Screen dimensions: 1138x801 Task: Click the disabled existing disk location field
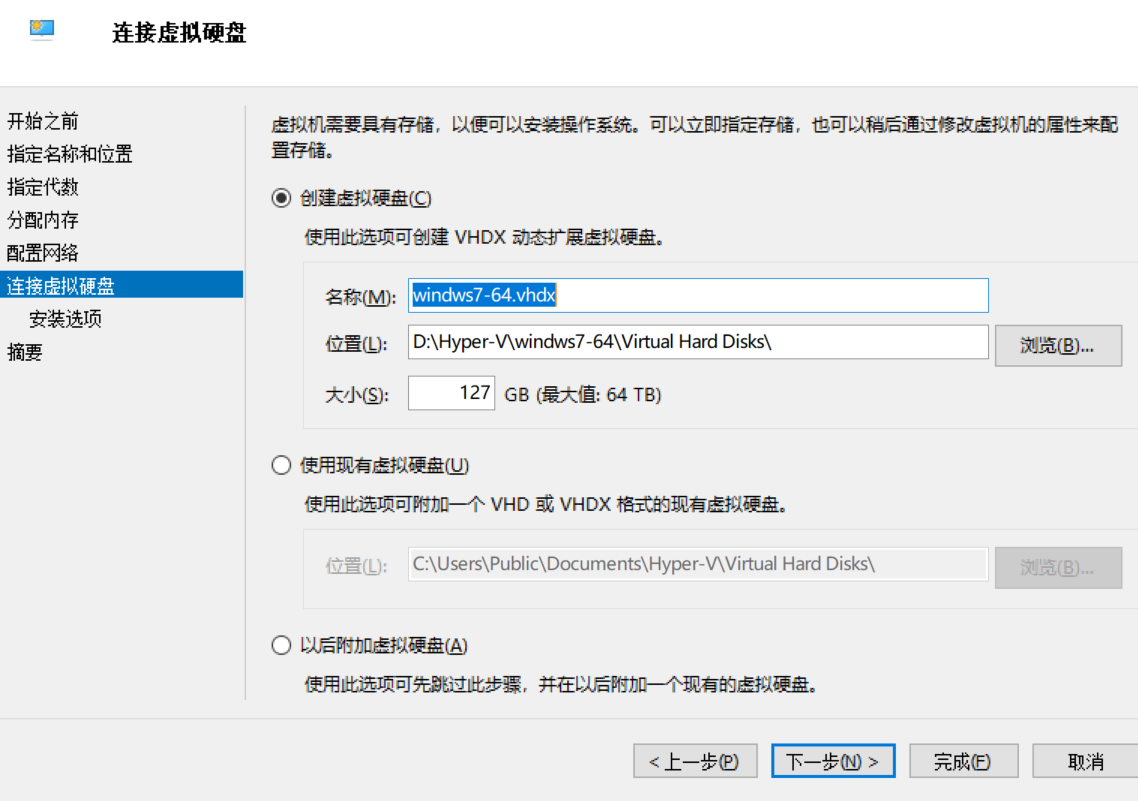[x=698, y=564]
